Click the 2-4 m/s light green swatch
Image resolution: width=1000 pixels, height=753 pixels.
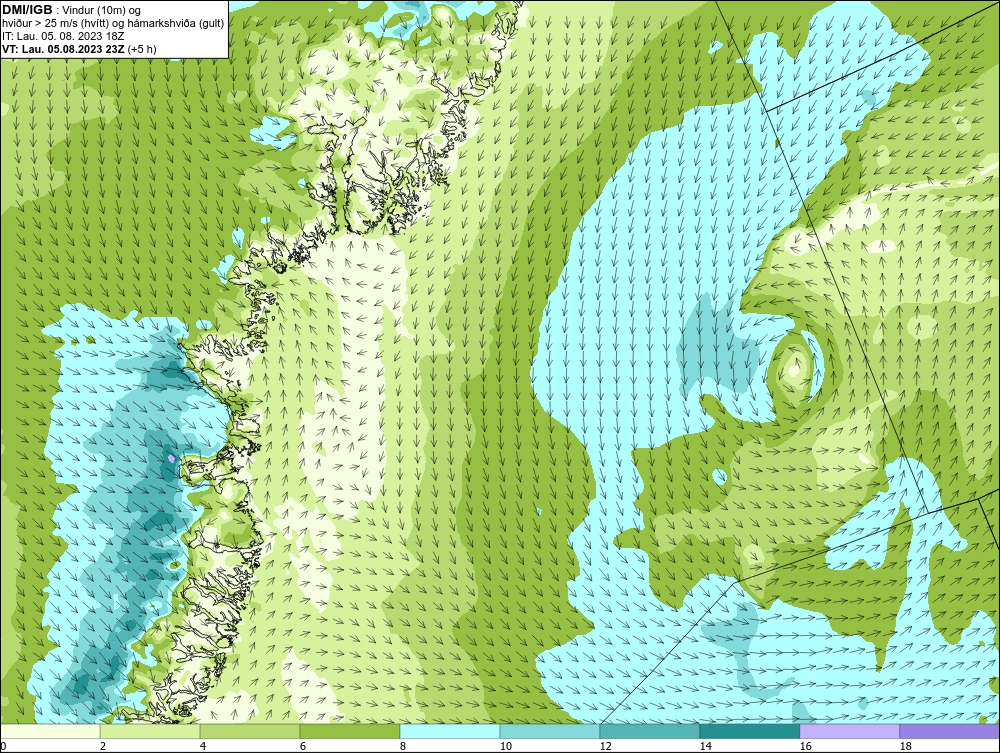click(150, 731)
